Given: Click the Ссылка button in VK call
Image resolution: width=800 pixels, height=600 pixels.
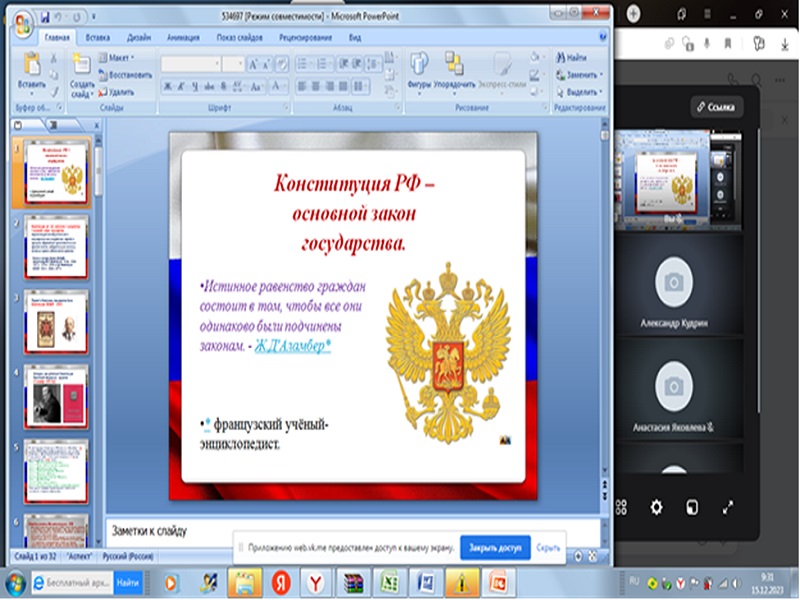Looking at the screenshot, I should point(716,107).
